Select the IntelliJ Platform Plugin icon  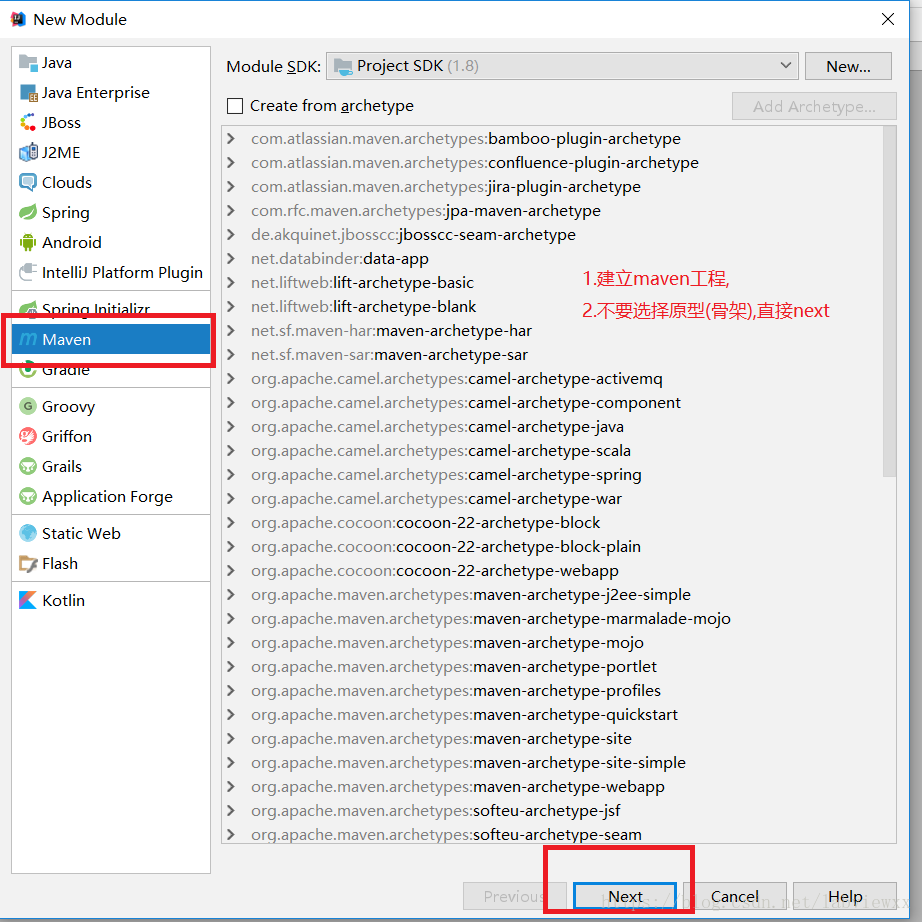coord(28,272)
